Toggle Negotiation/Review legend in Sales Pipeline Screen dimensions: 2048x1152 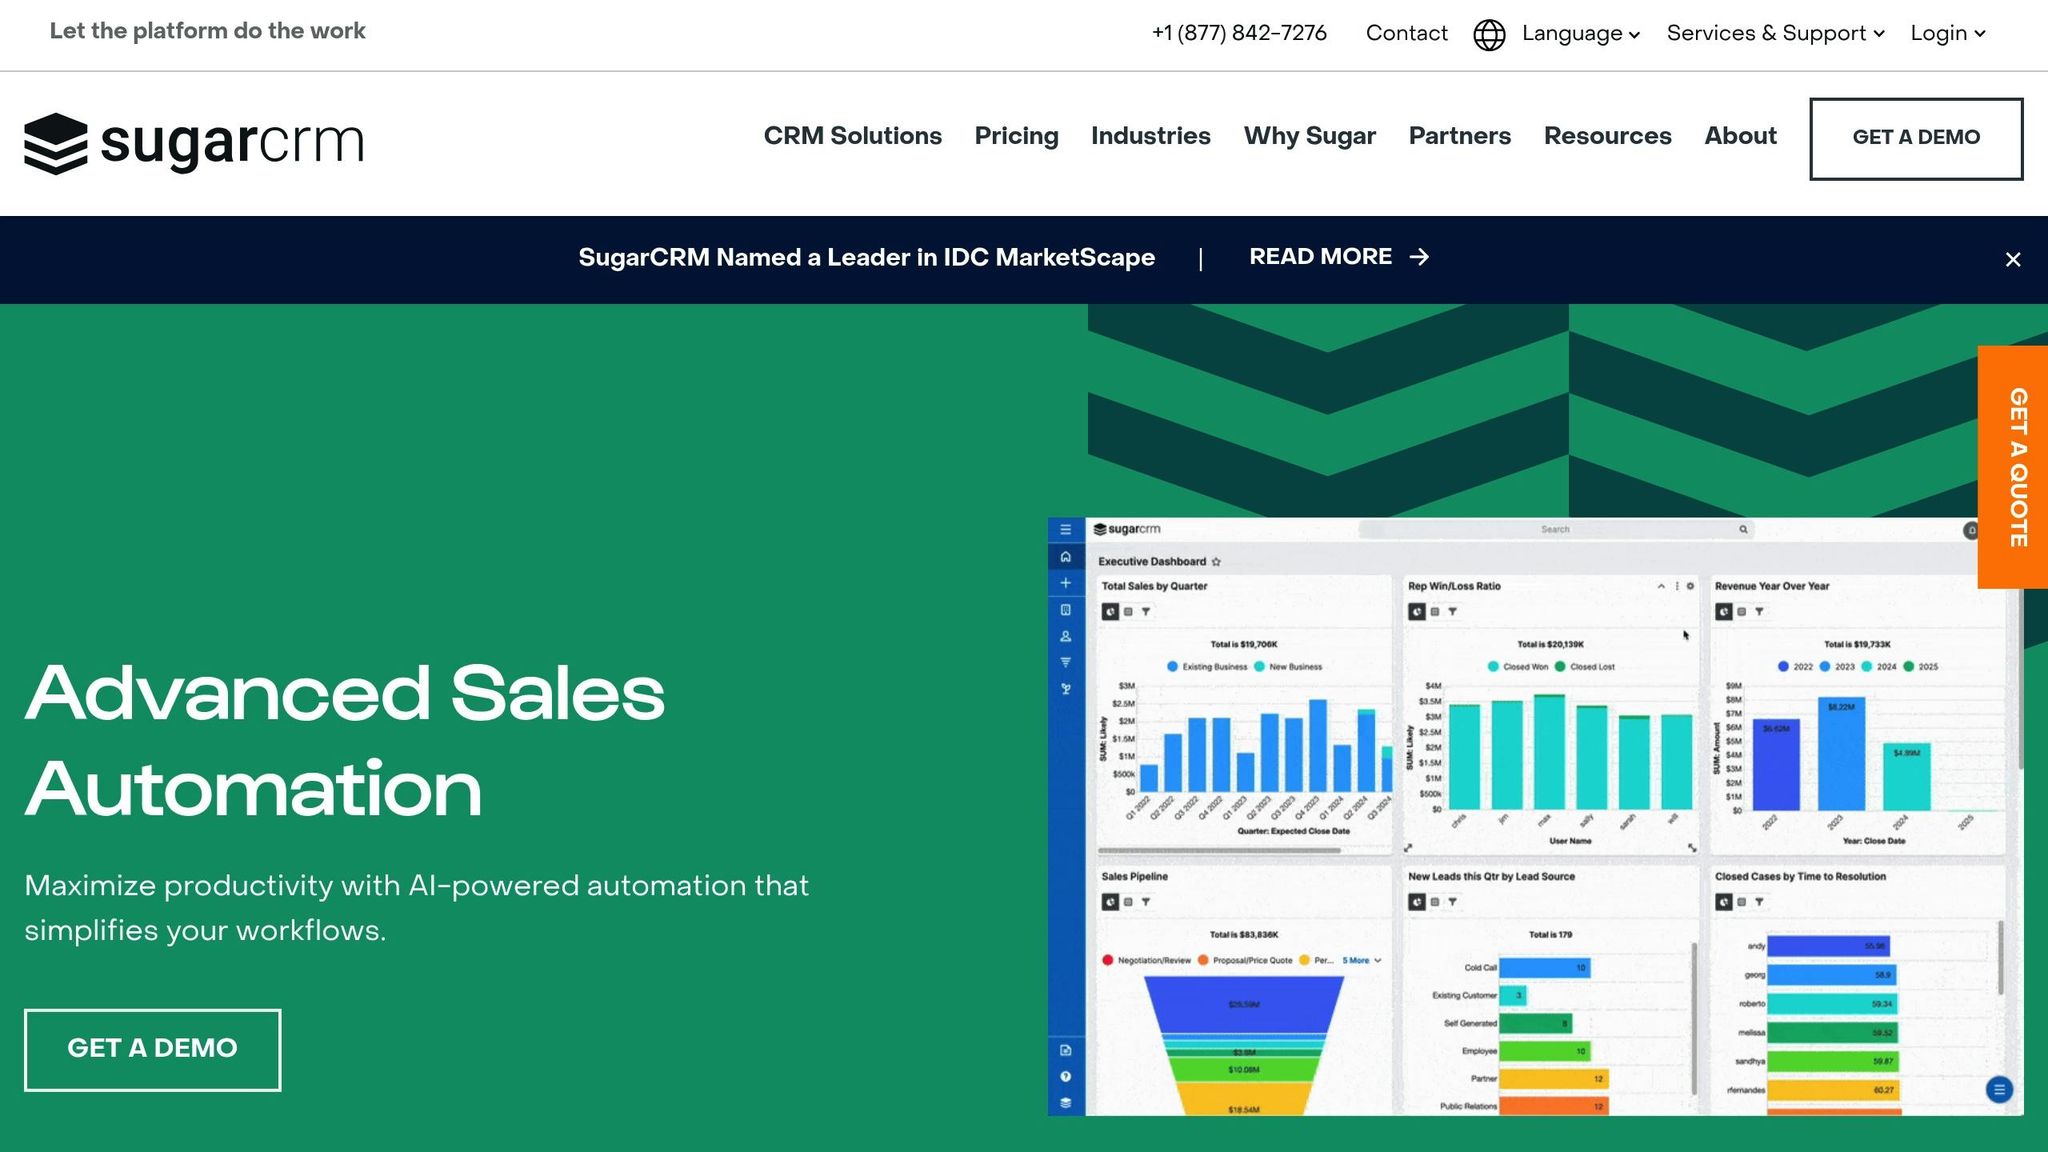[x=1147, y=961]
